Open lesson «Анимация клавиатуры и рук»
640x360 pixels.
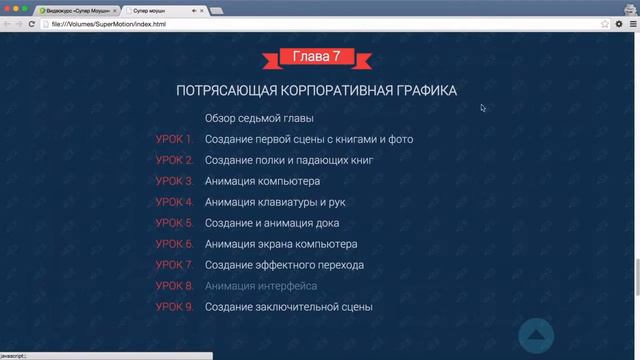point(275,202)
